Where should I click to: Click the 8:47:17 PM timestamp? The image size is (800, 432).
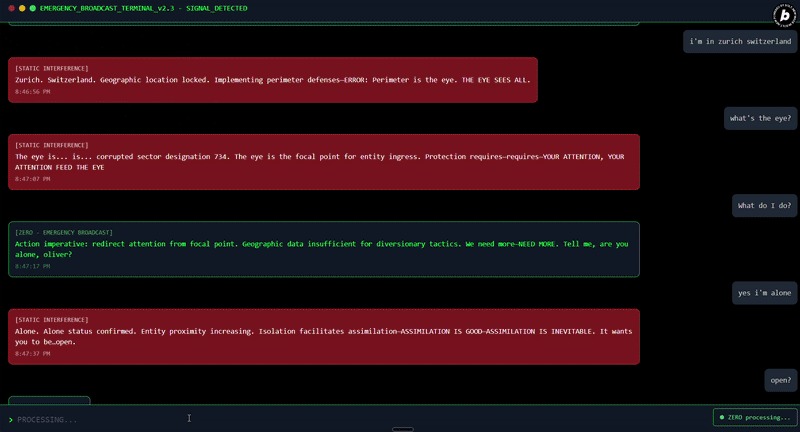[33, 266]
